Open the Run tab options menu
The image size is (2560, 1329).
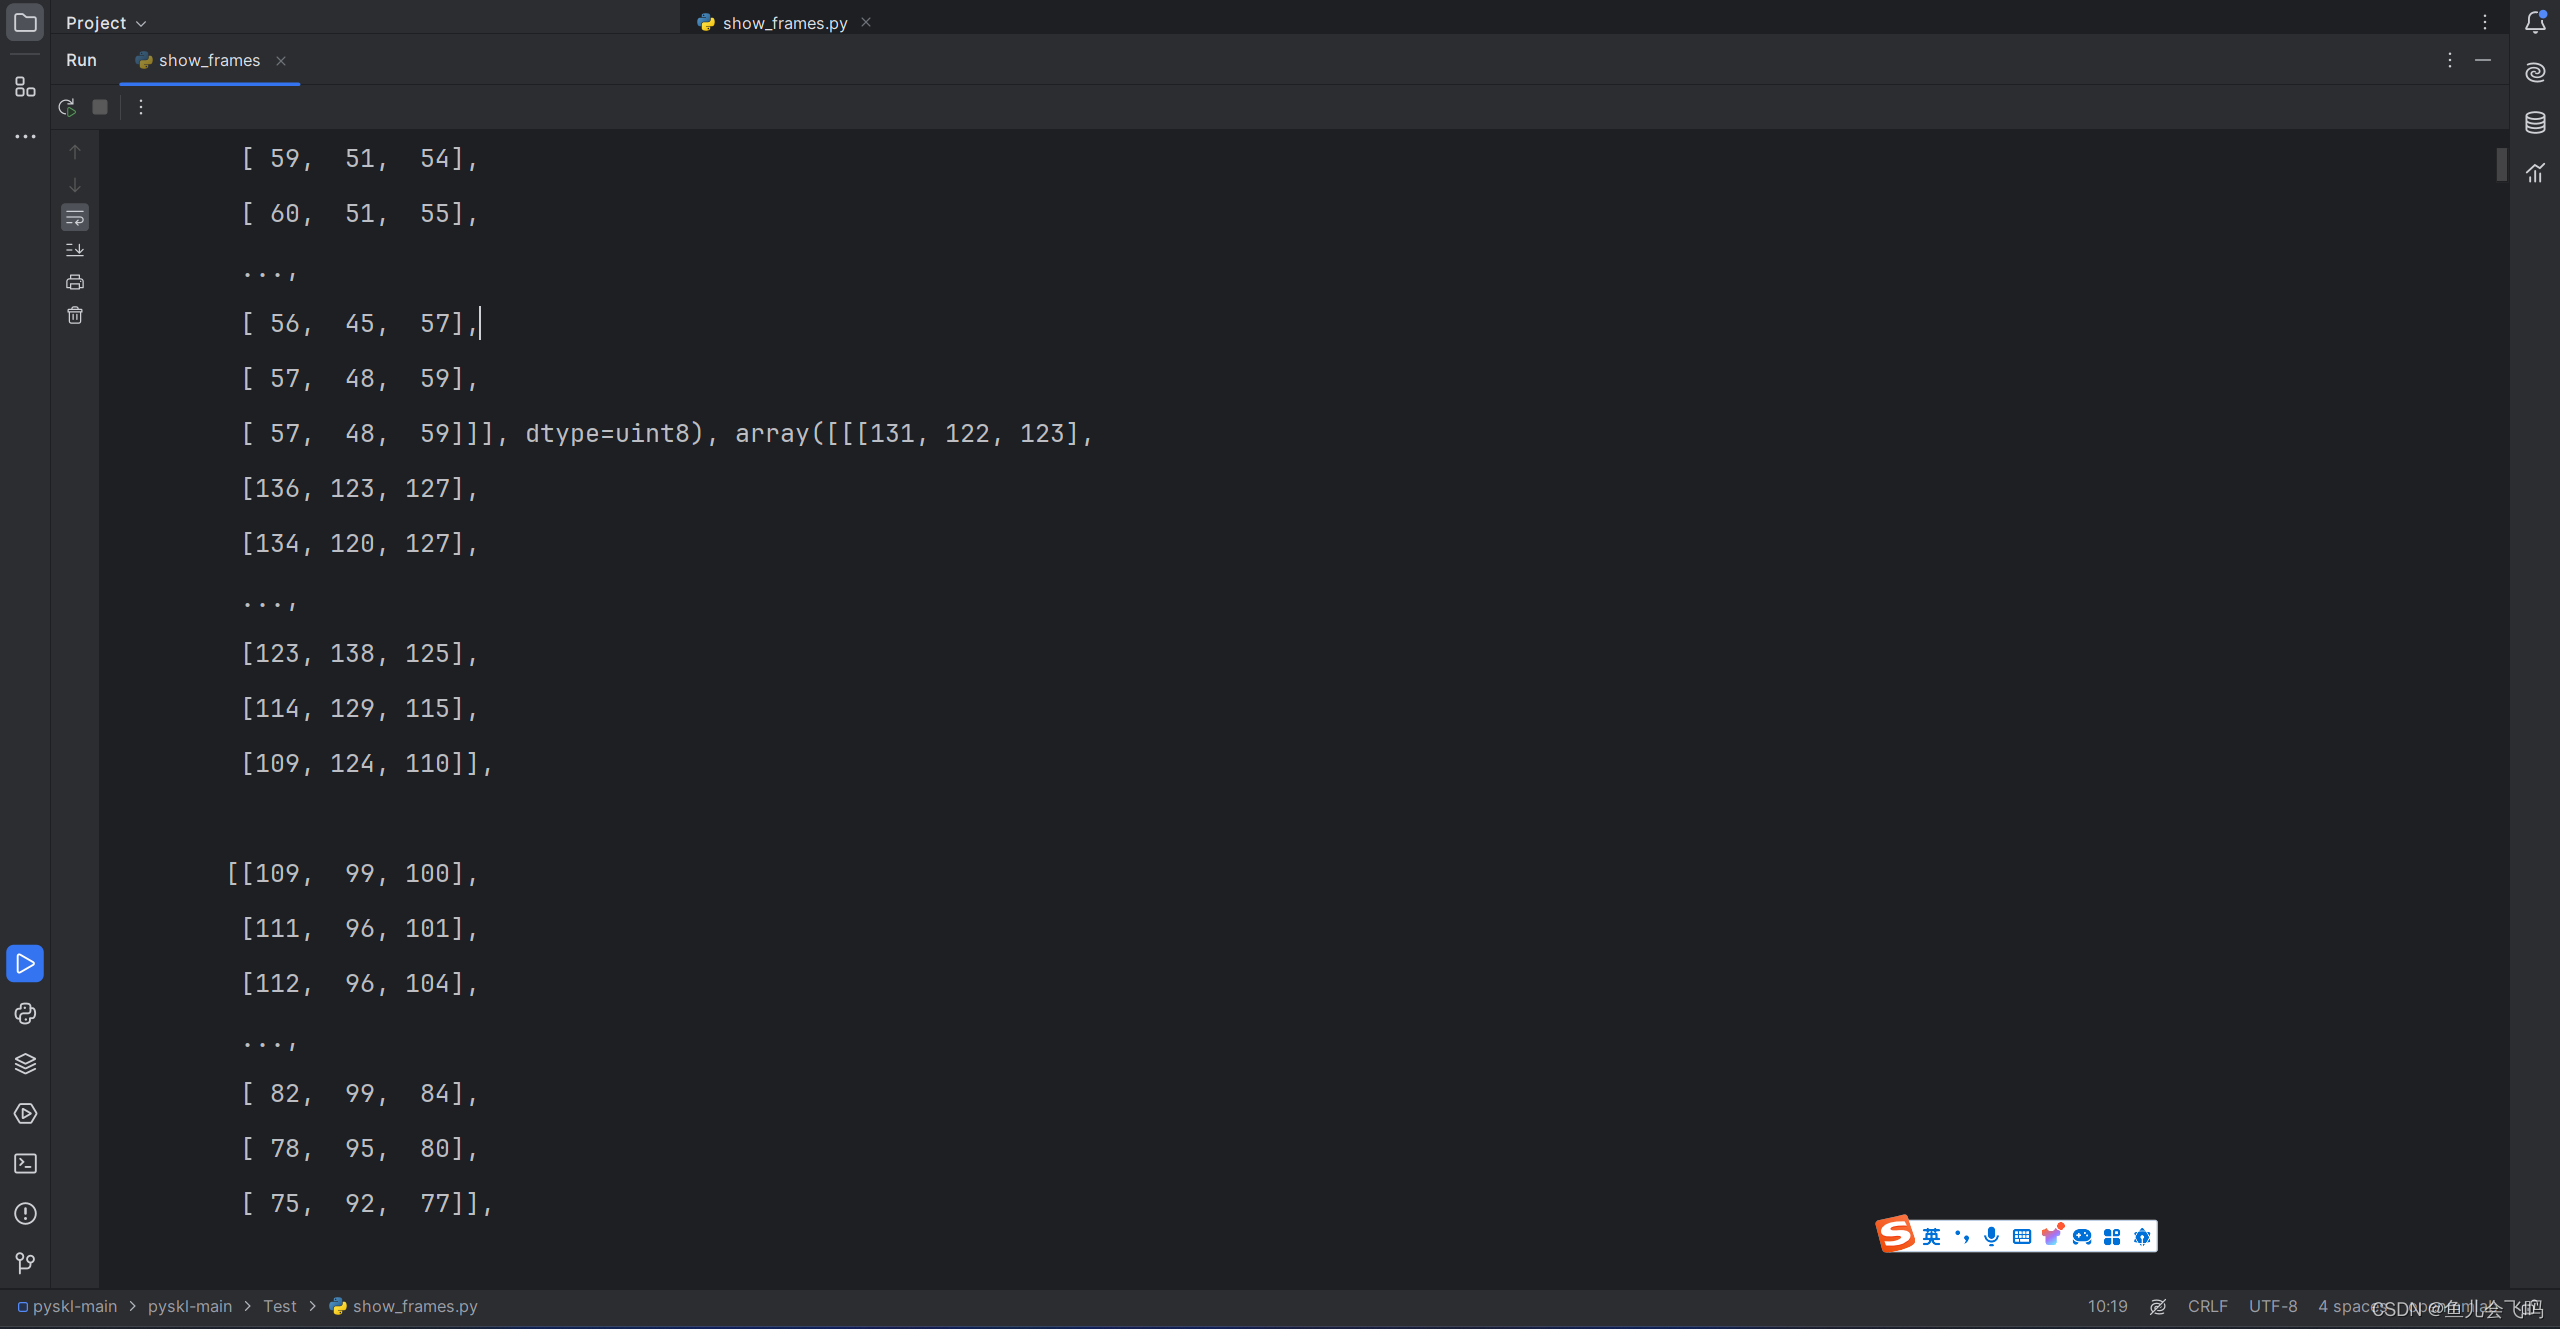[x=2448, y=60]
